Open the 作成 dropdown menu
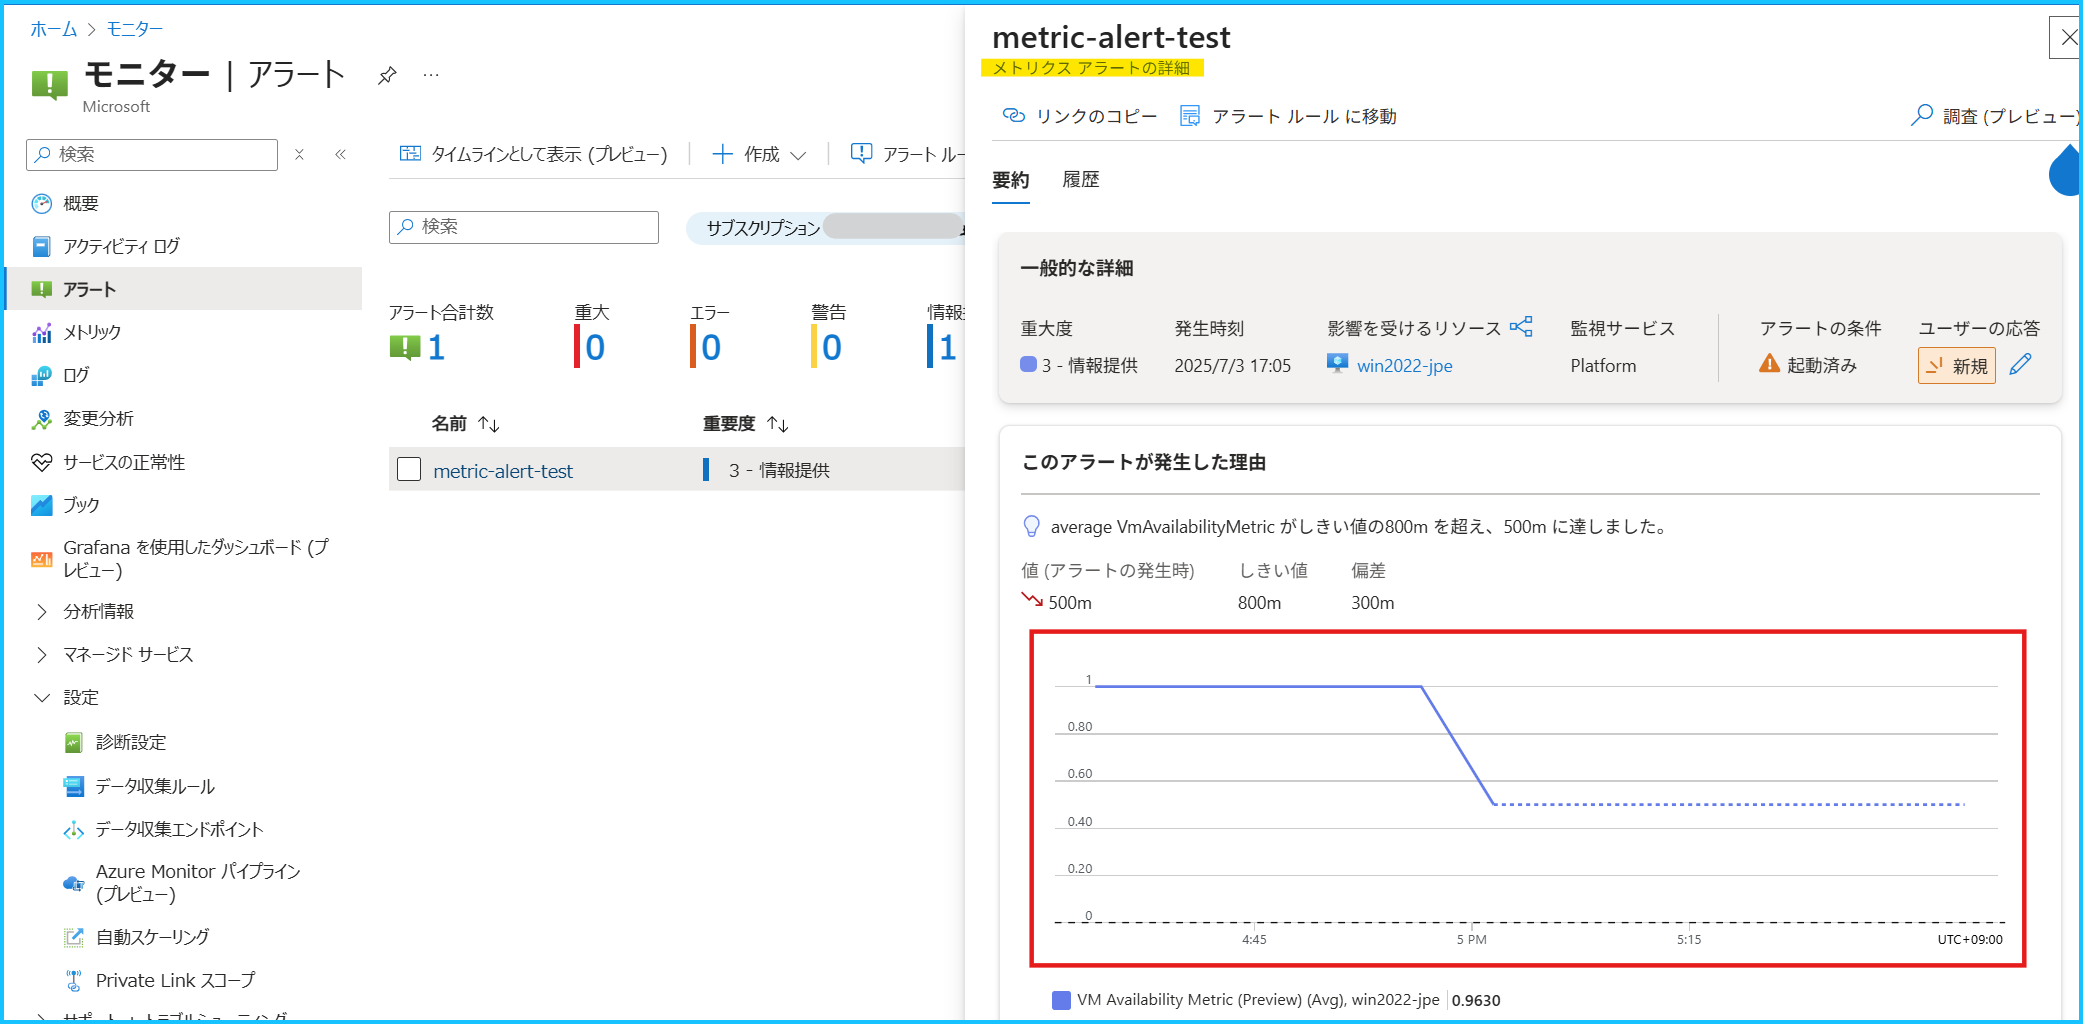The image size is (2083, 1024). coord(759,154)
